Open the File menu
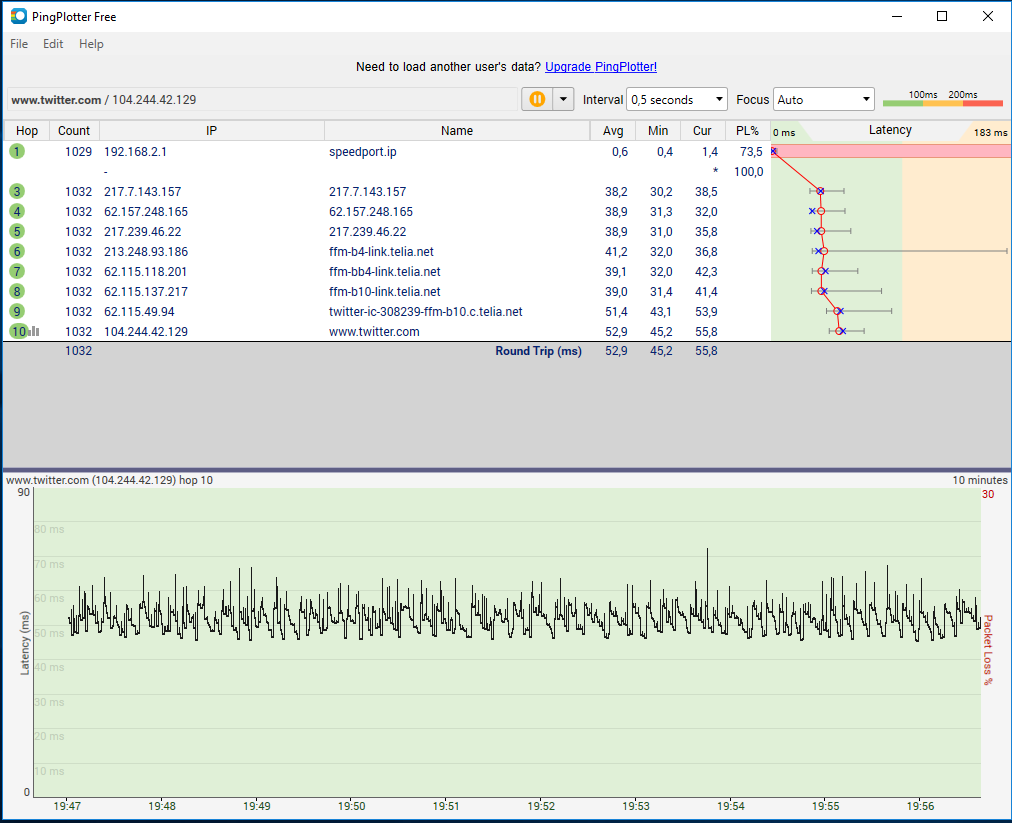Screen dimensions: 1012x823 point(19,44)
